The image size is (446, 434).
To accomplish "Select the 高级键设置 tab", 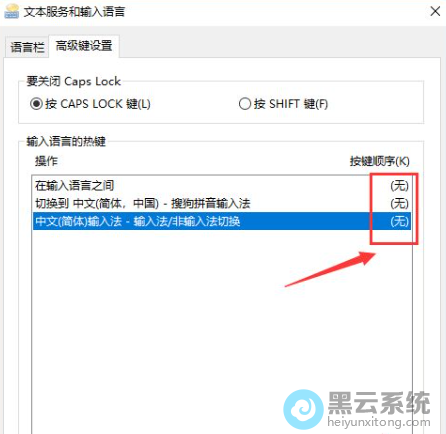I will (x=84, y=46).
